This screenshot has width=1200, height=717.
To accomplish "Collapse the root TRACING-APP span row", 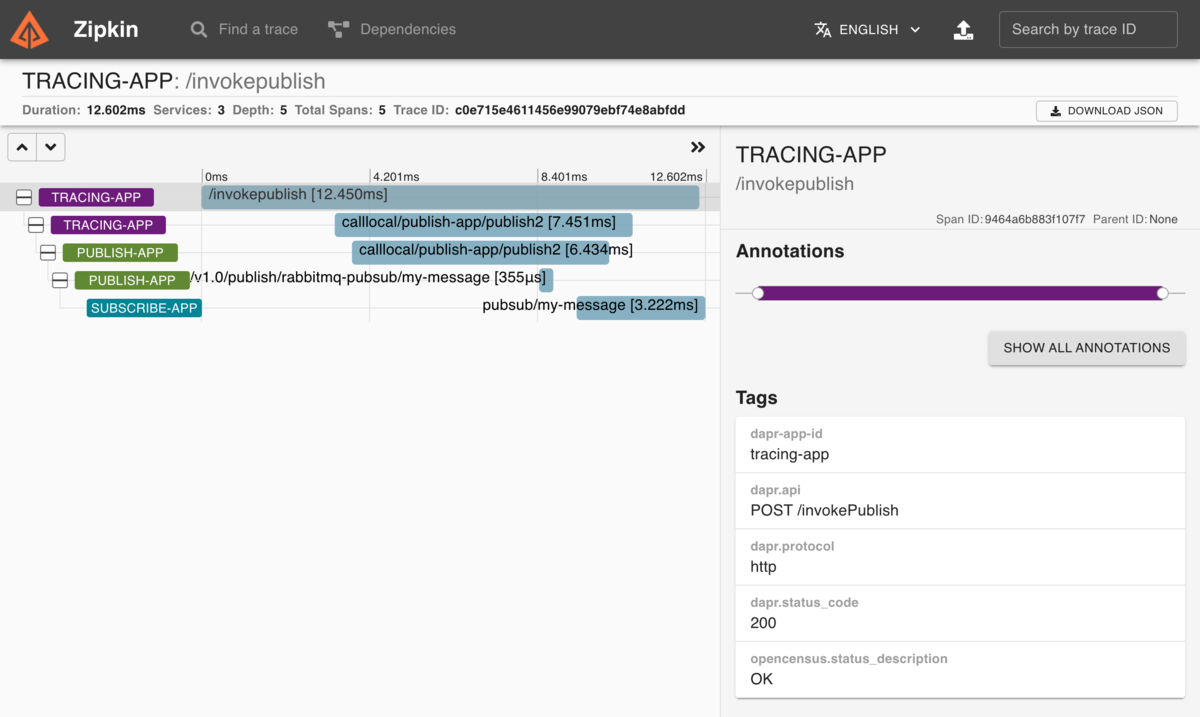I will click(x=24, y=197).
